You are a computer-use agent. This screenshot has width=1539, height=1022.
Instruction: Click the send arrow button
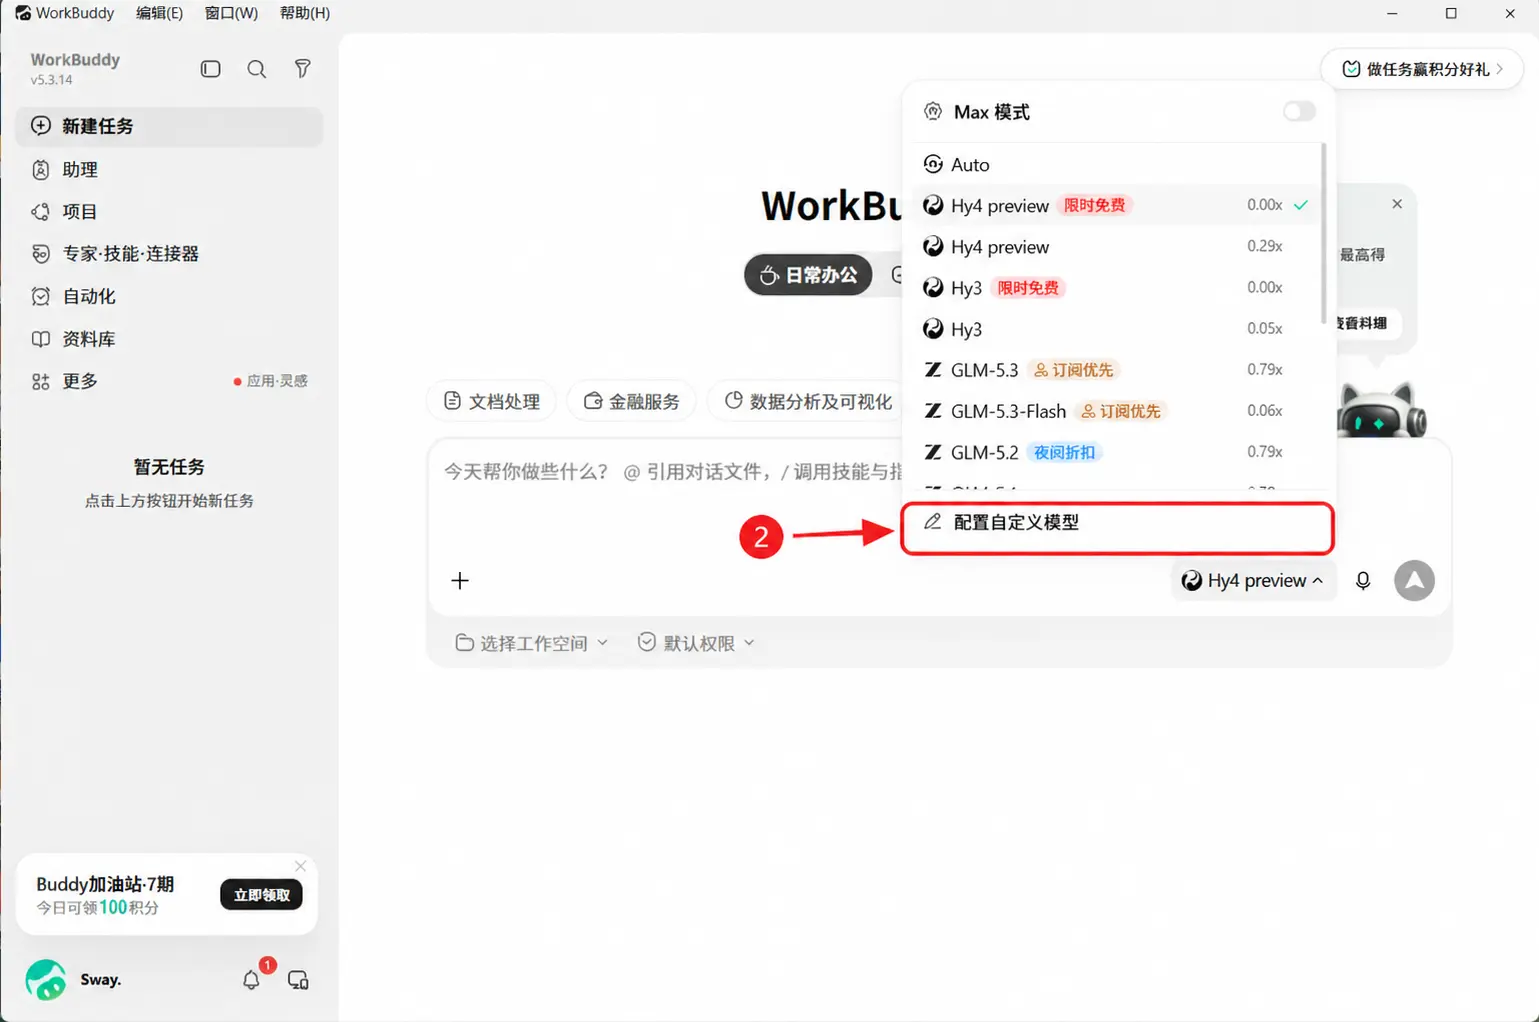click(1414, 580)
